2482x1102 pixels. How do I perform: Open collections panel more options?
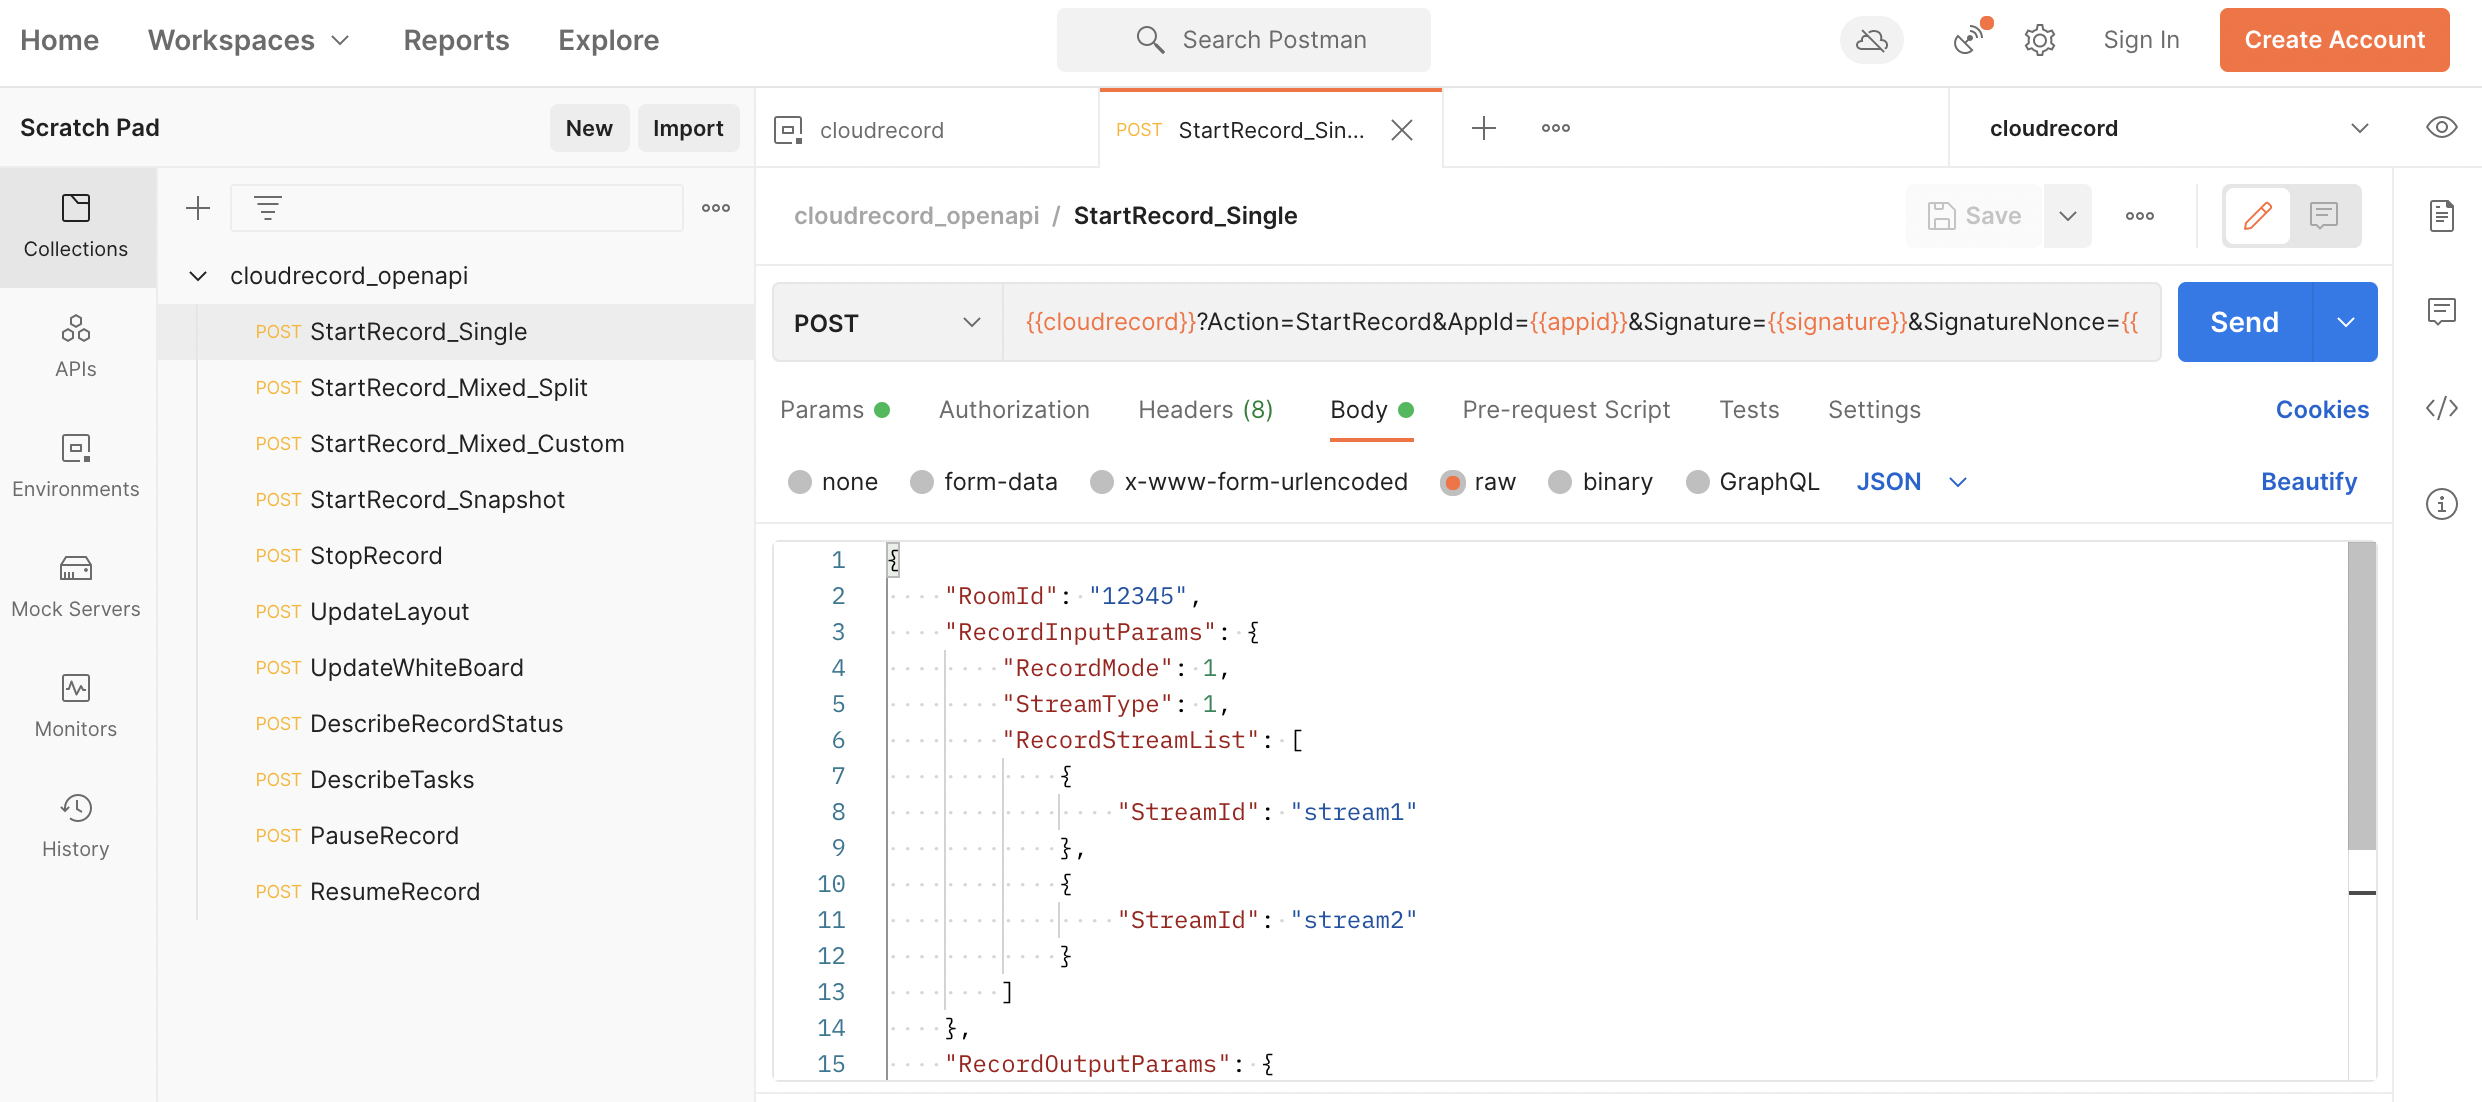[716, 208]
